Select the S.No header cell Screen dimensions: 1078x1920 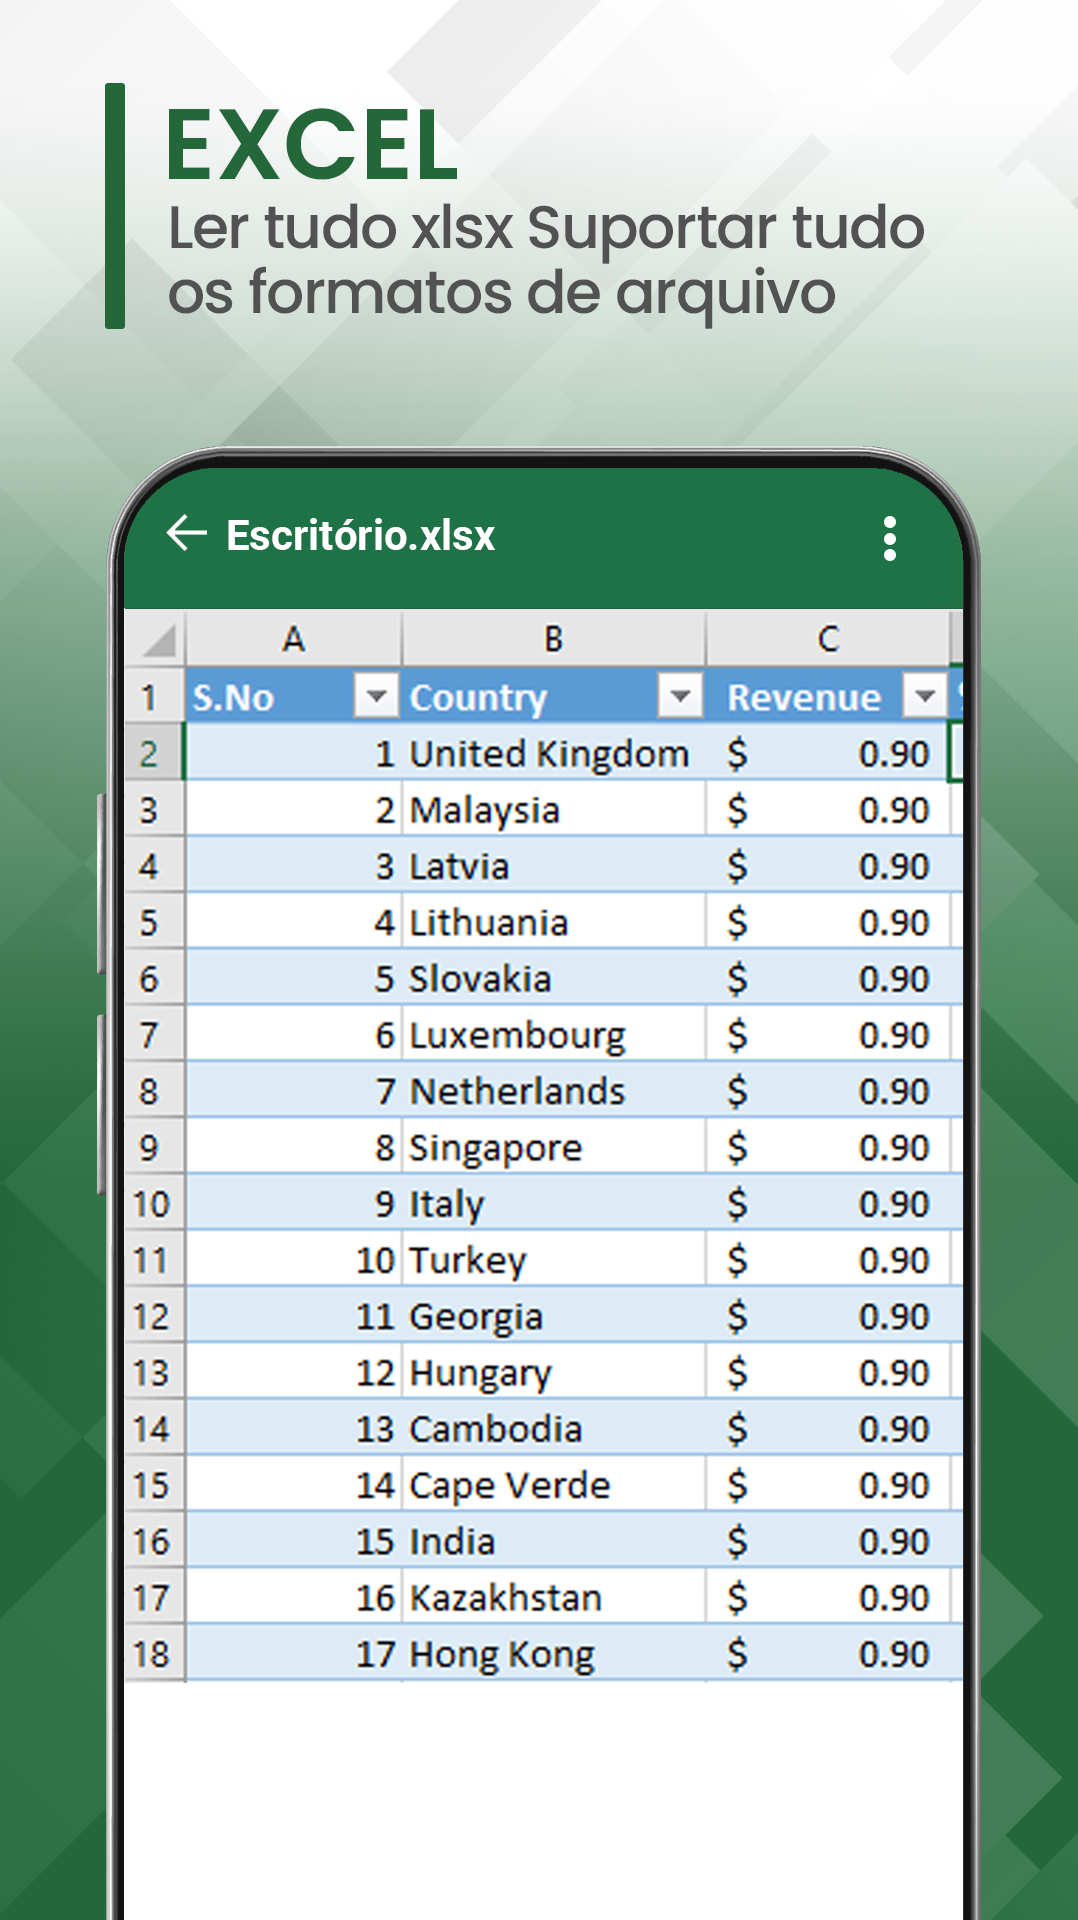294,696
